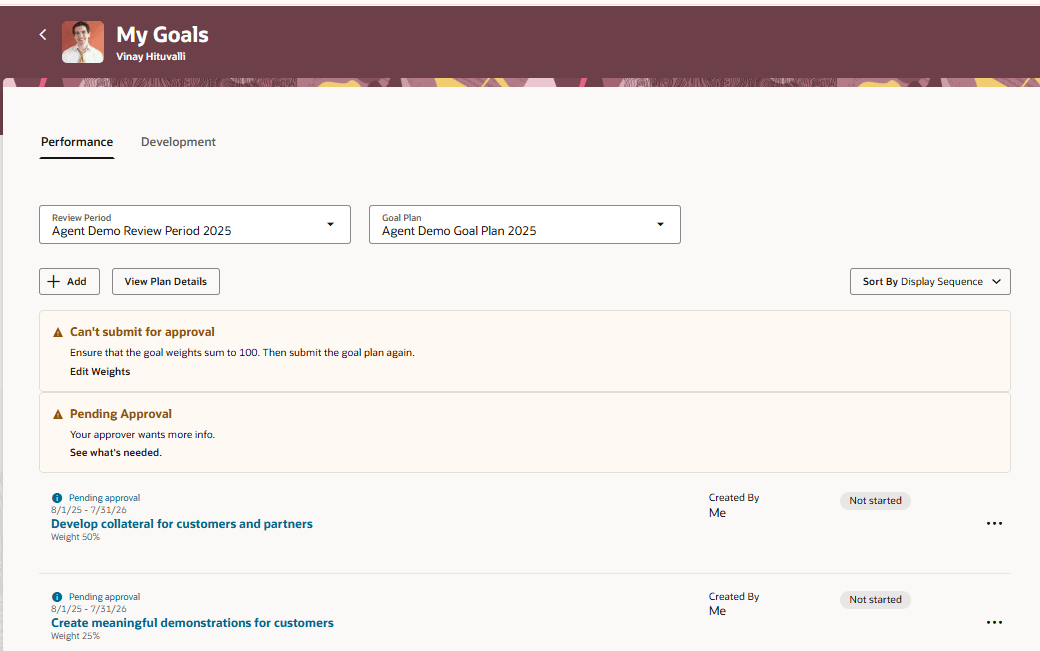1040x651 pixels.
Task: Click the Not started badge on the first goal
Action: click(875, 500)
